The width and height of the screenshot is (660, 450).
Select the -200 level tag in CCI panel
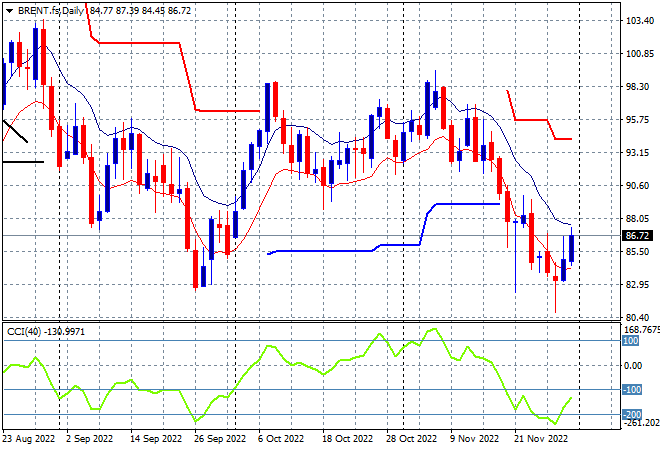[632, 415]
